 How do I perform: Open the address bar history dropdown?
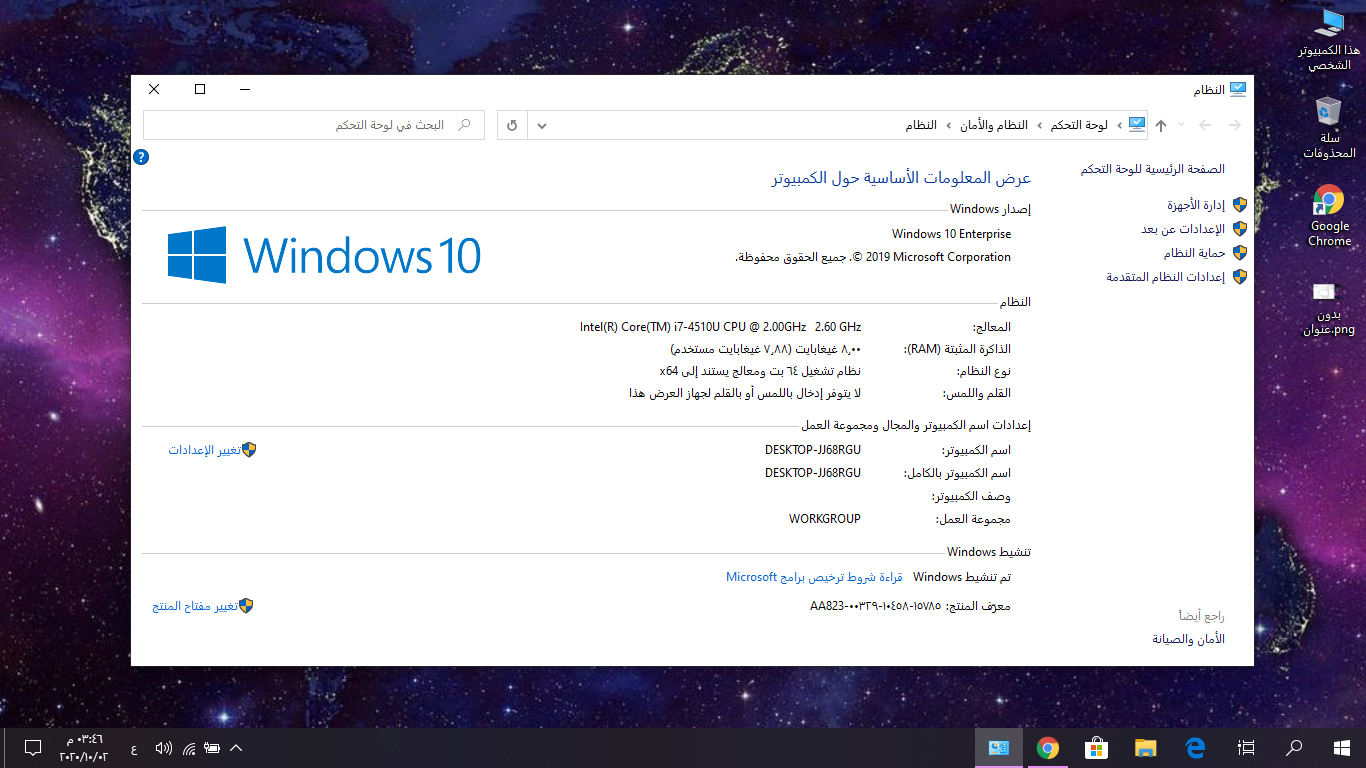[x=542, y=125]
